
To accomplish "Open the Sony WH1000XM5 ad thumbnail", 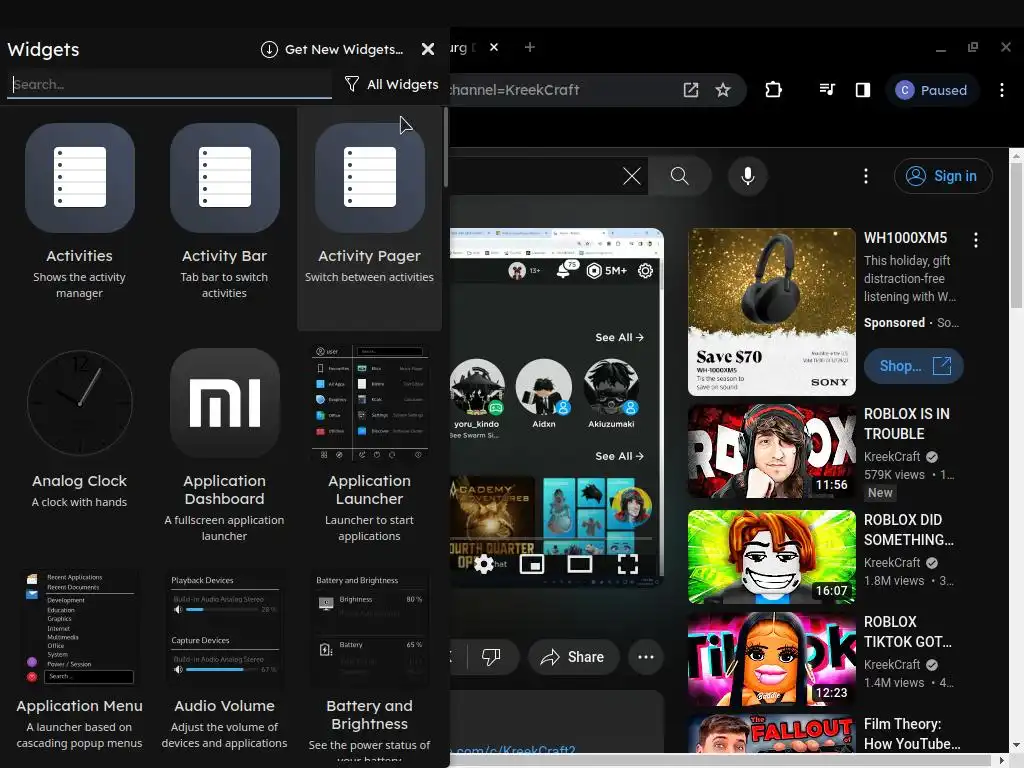I will click(772, 312).
